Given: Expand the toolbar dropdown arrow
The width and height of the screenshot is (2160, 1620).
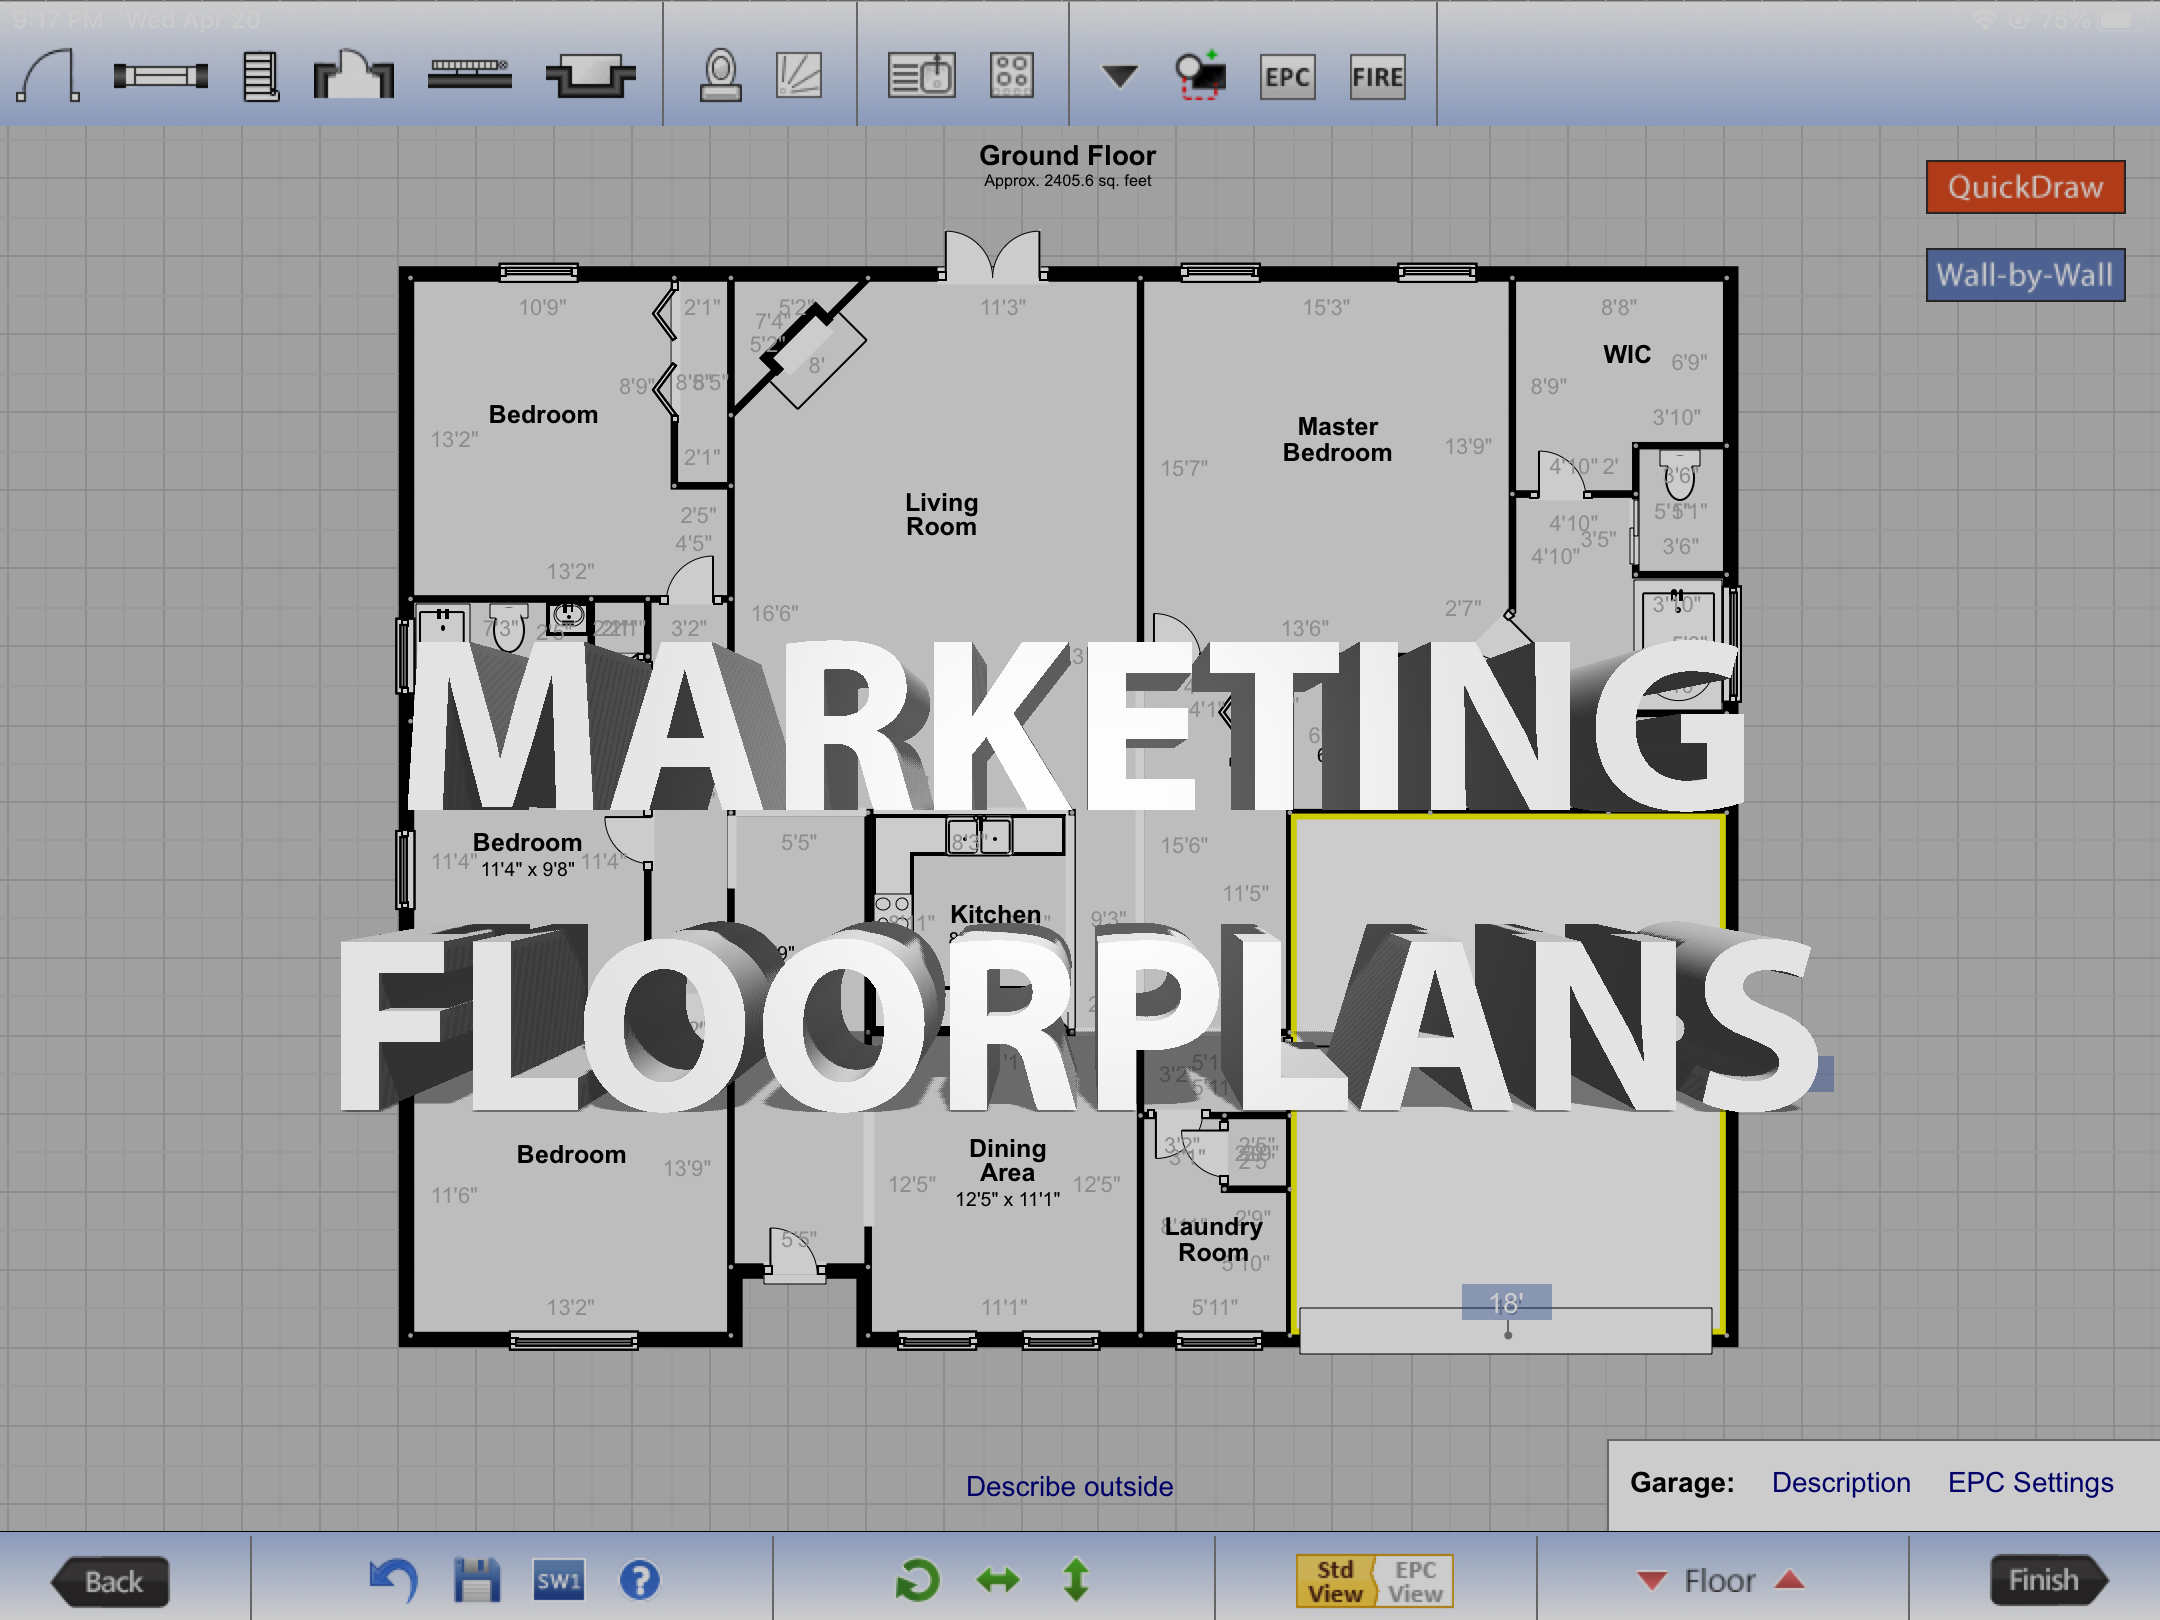Looking at the screenshot, I should (x=1119, y=76).
